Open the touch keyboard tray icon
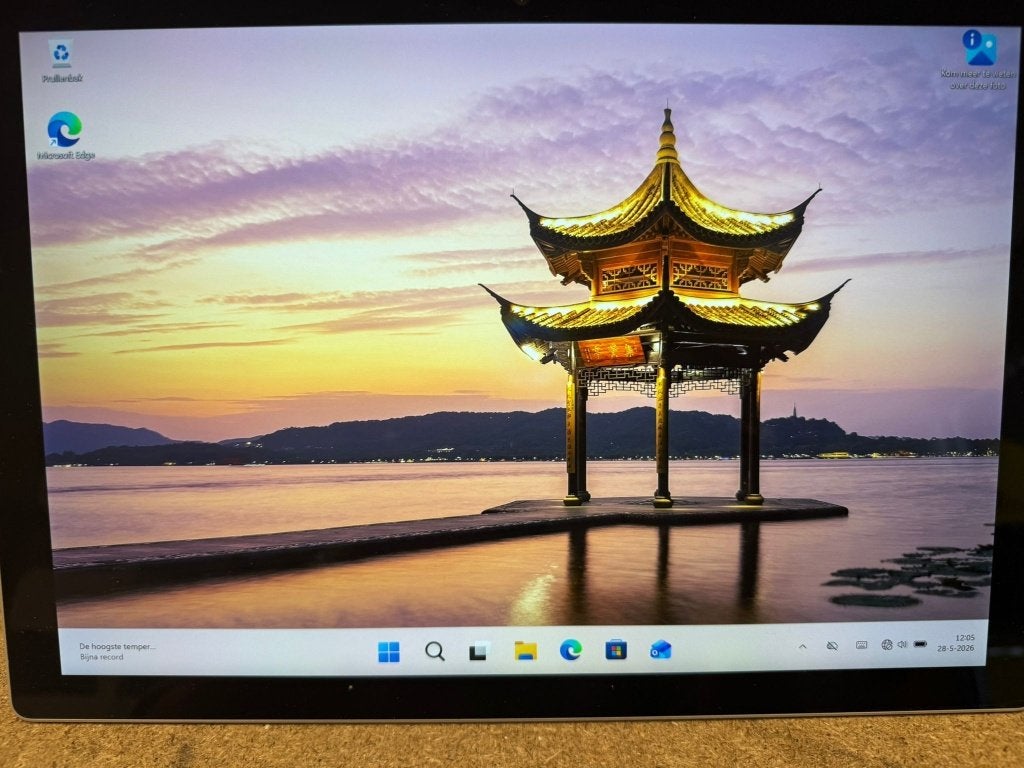Screen dimensions: 1024x768 coord(861,645)
